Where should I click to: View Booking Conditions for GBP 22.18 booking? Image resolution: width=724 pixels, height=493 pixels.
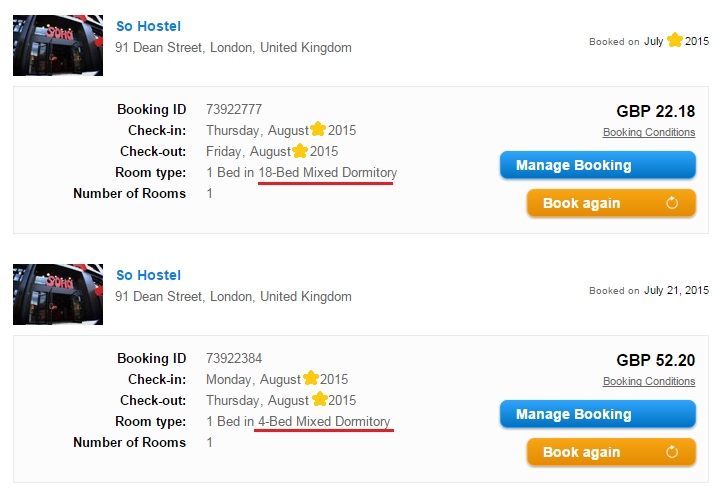pos(648,132)
